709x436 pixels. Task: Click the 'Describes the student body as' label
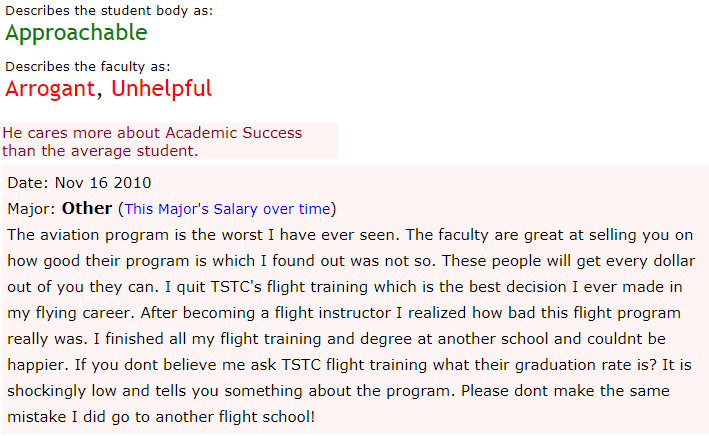tap(109, 10)
